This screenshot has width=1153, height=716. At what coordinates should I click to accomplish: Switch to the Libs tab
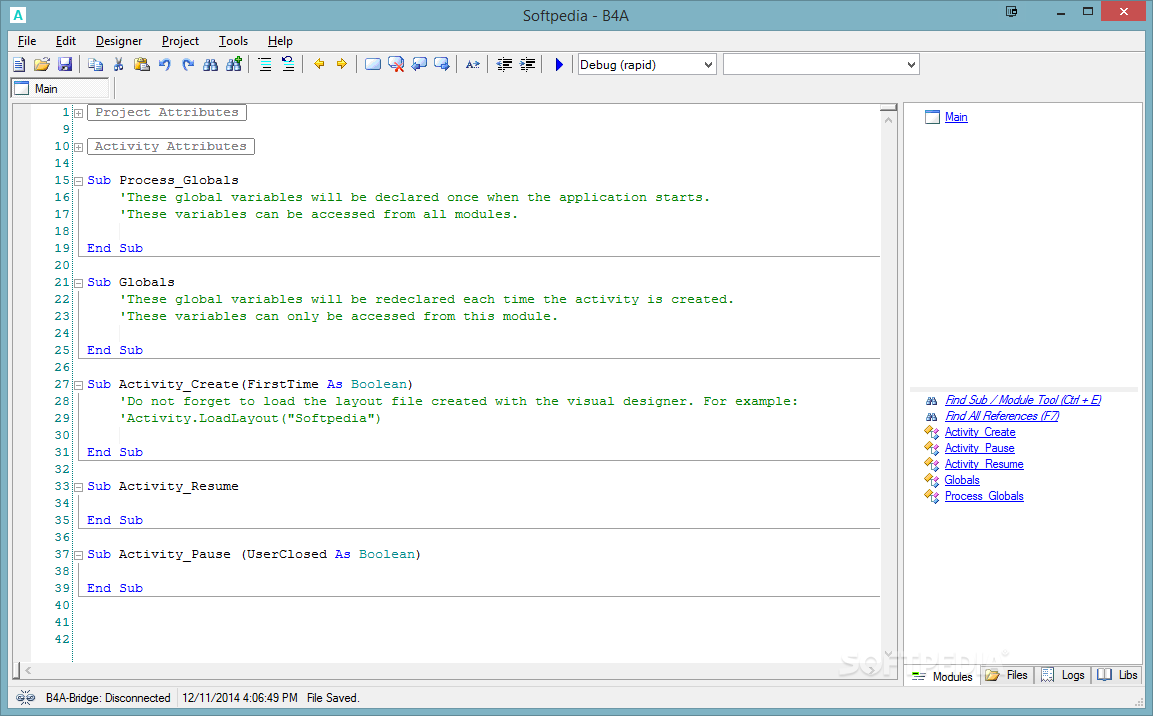click(1118, 676)
